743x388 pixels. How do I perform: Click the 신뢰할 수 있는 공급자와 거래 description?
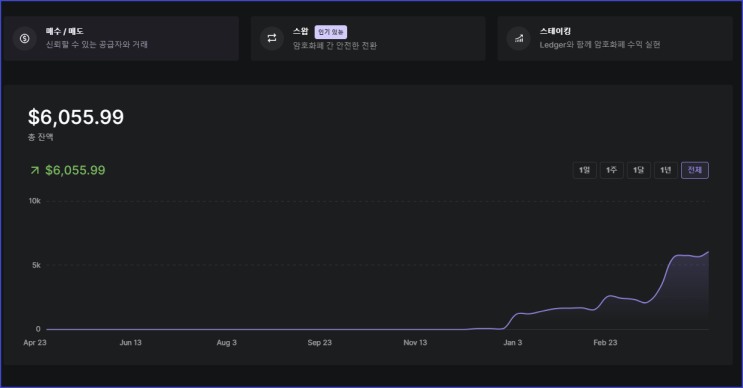(97, 45)
